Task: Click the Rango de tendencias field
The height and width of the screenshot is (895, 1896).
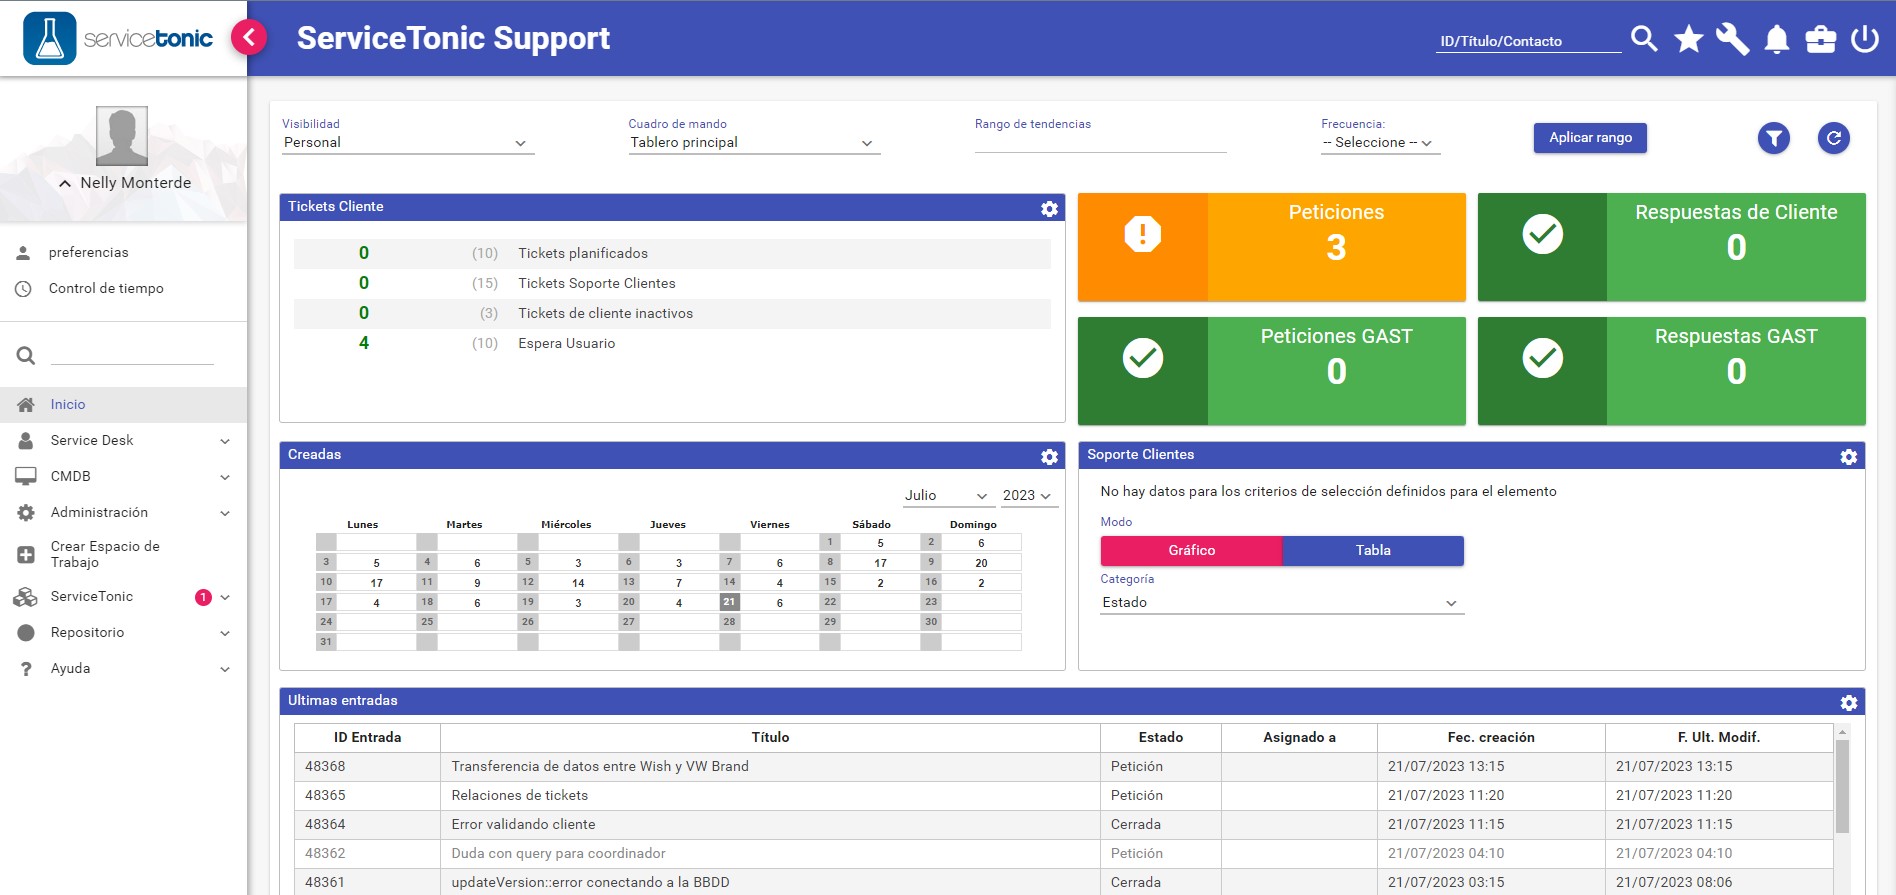Action: pos(1100,143)
